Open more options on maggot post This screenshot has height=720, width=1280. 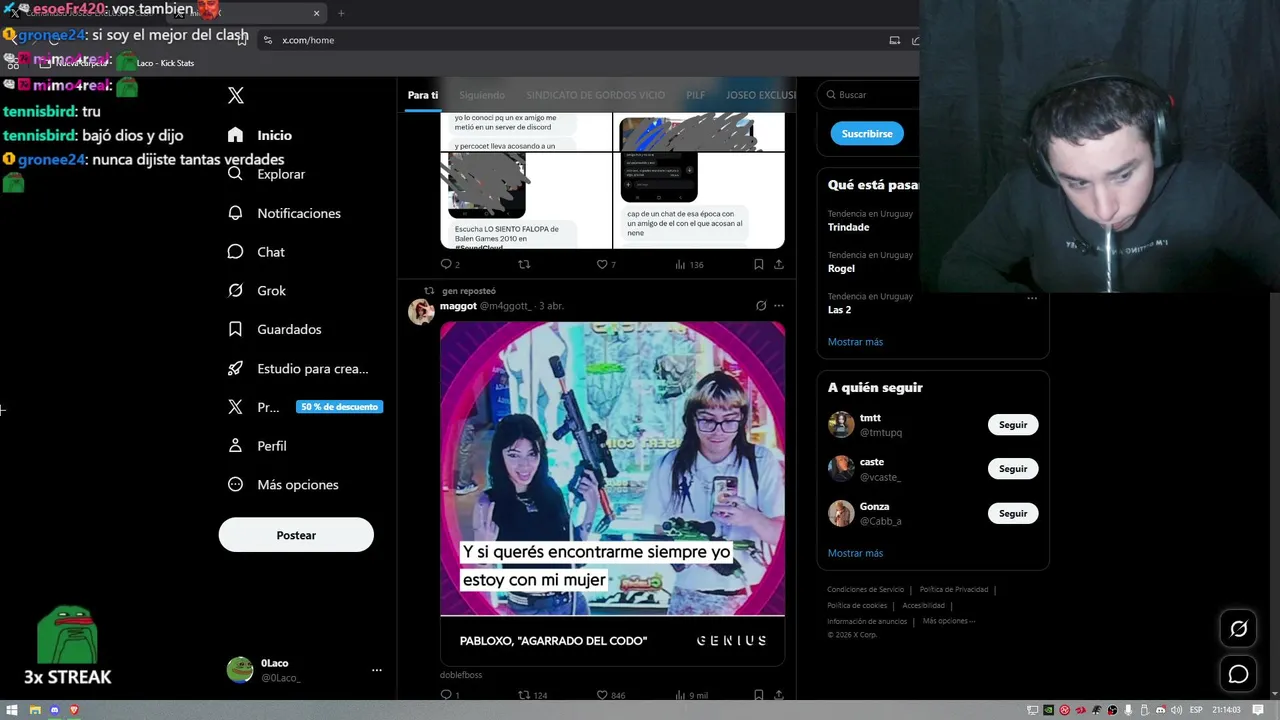(x=779, y=306)
